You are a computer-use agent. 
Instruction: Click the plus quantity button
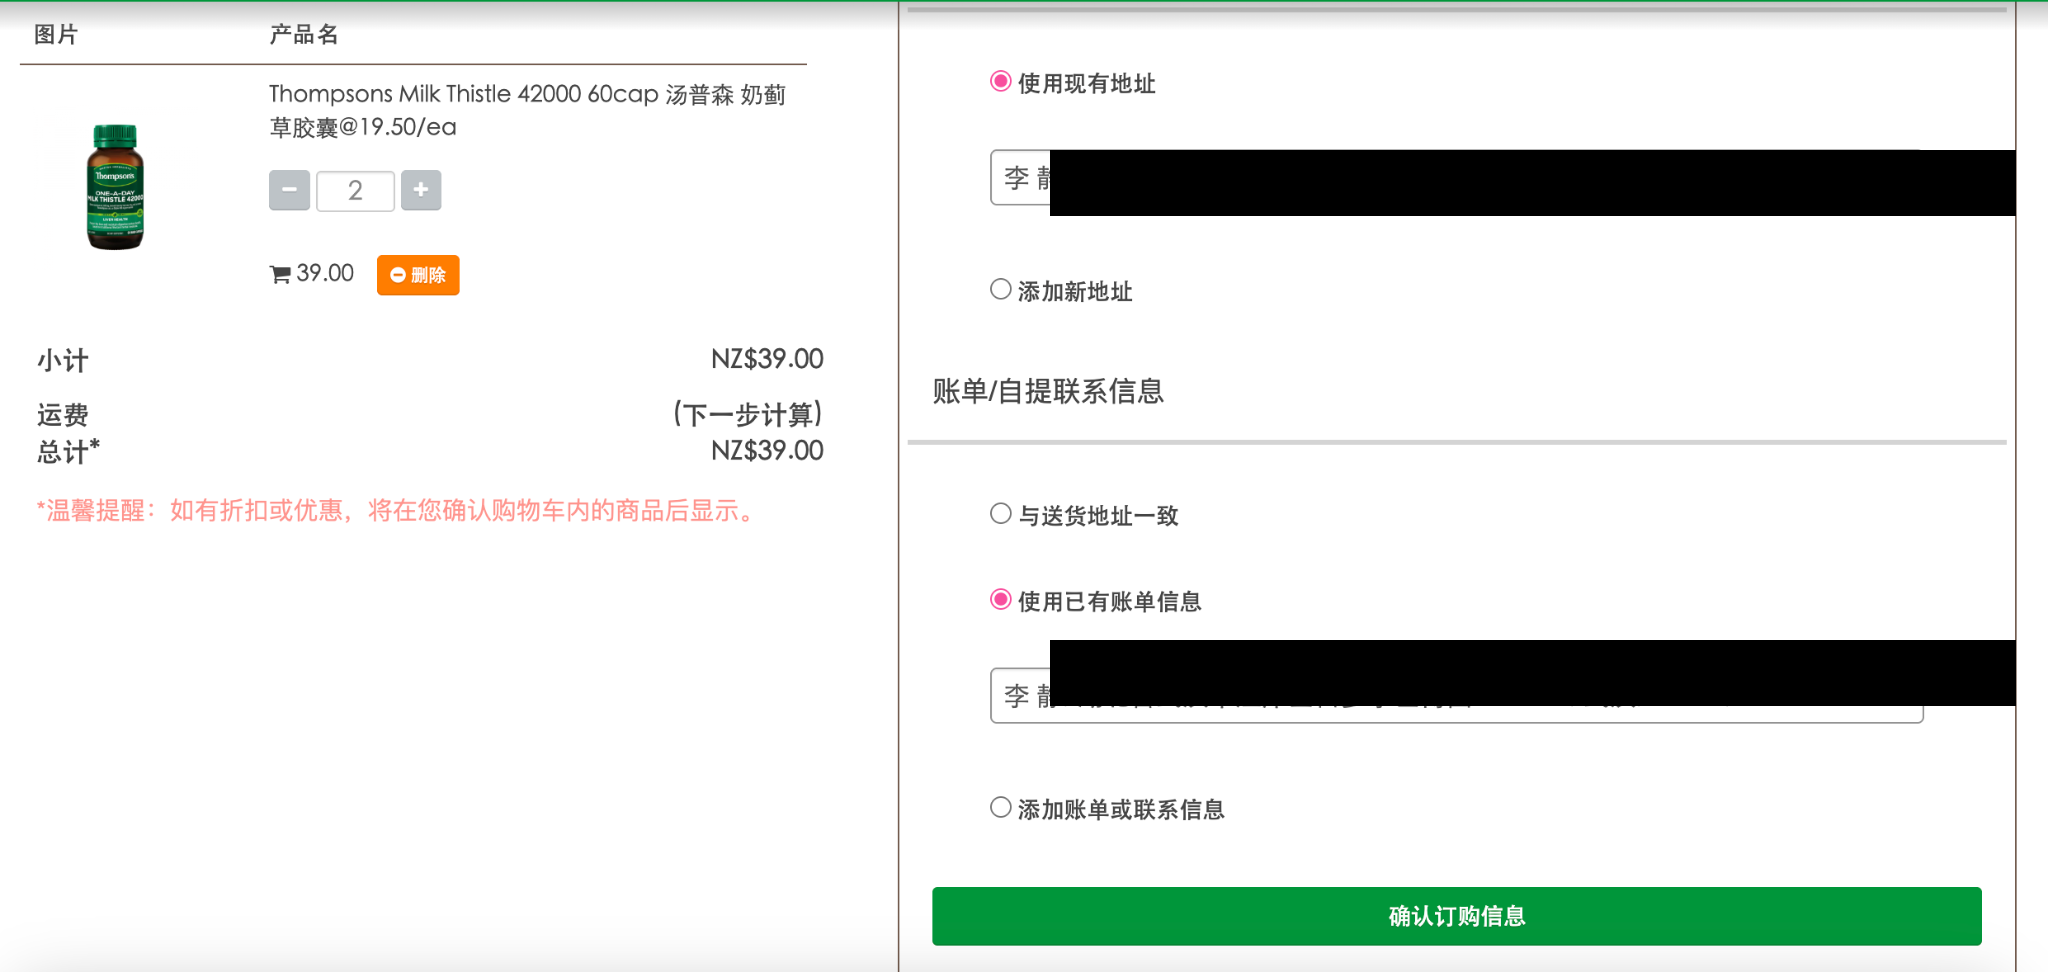(421, 190)
